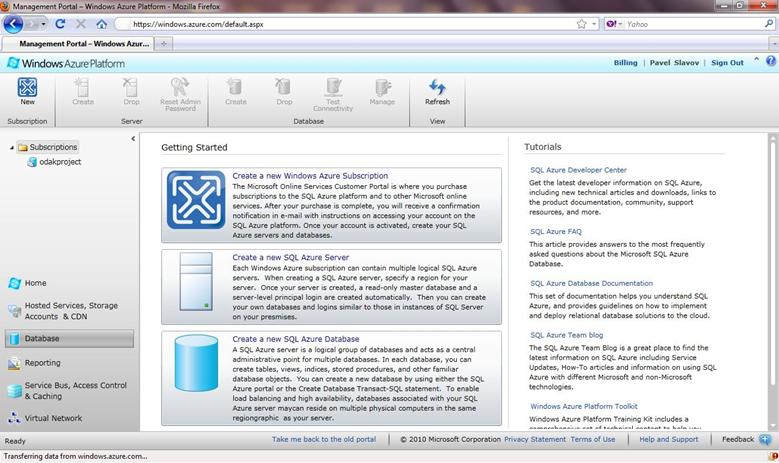The height and width of the screenshot is (463, 779).
Task: Click the Firefox stop loading icon
Action: pos(80,24)
